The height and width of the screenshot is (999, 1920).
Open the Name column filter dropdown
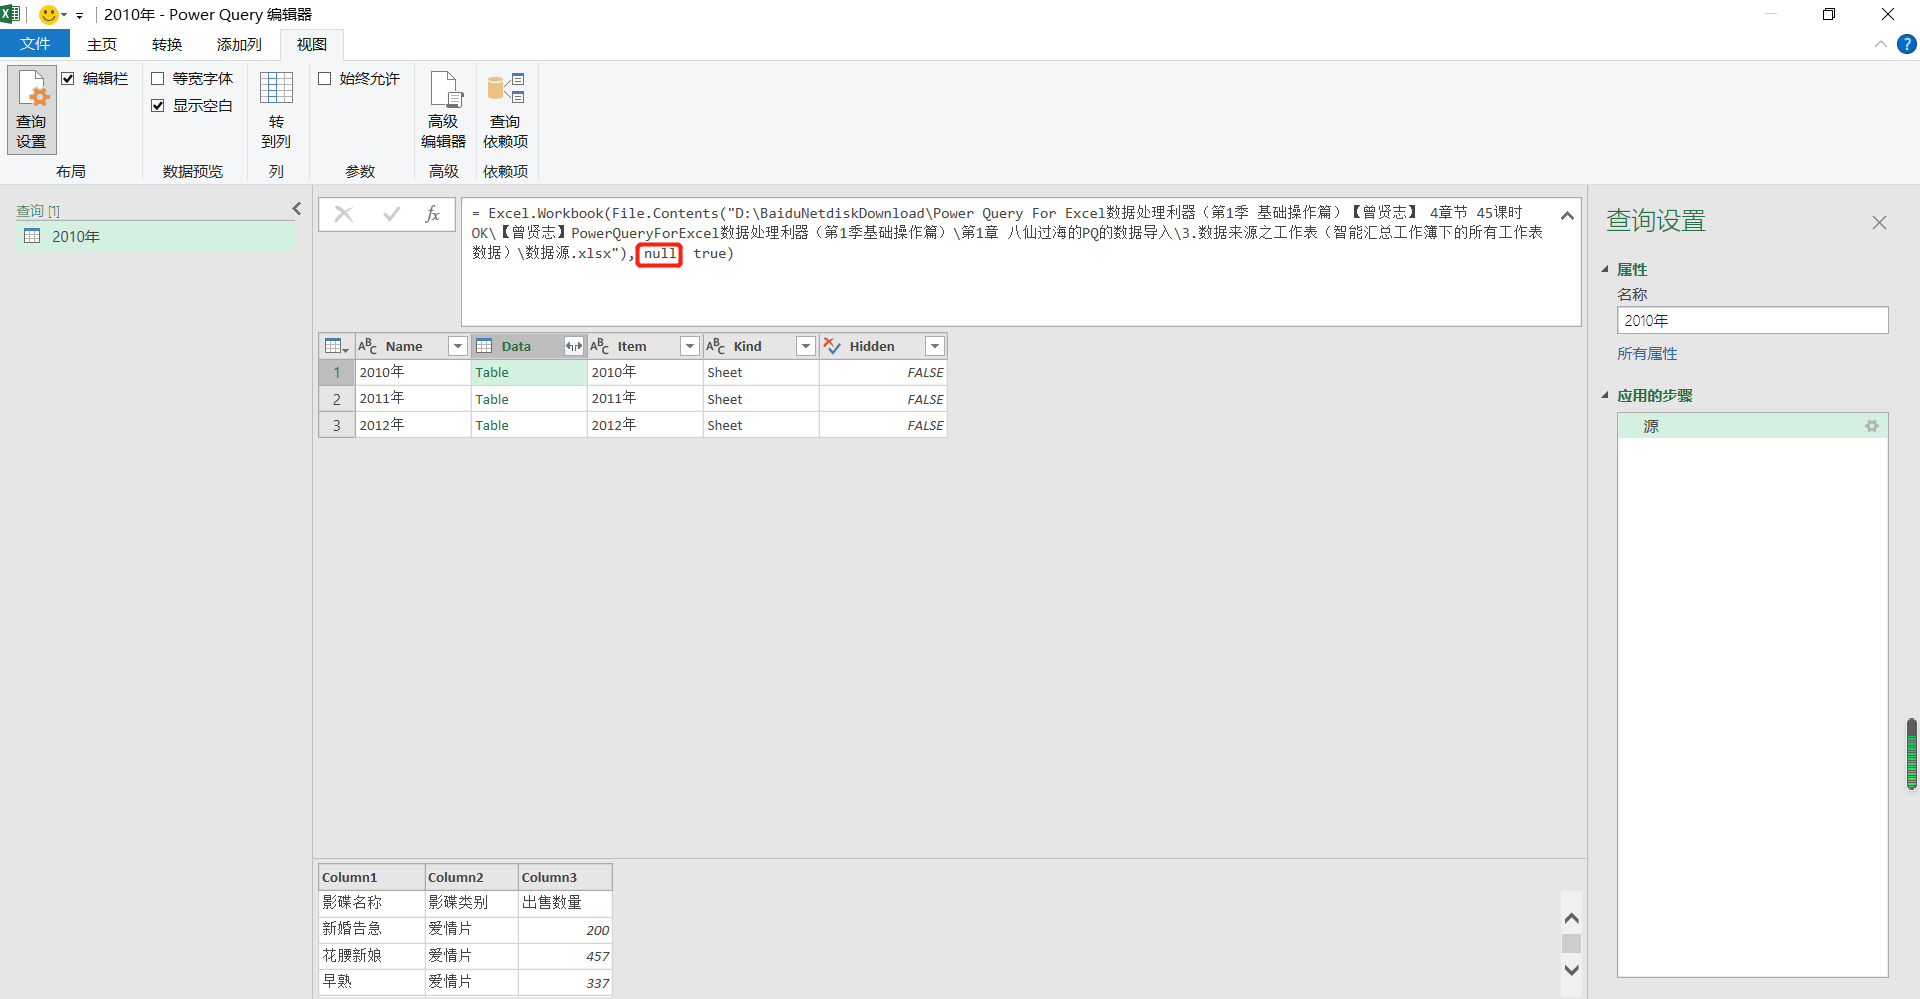pyautogui.click(x=458, y=345)
